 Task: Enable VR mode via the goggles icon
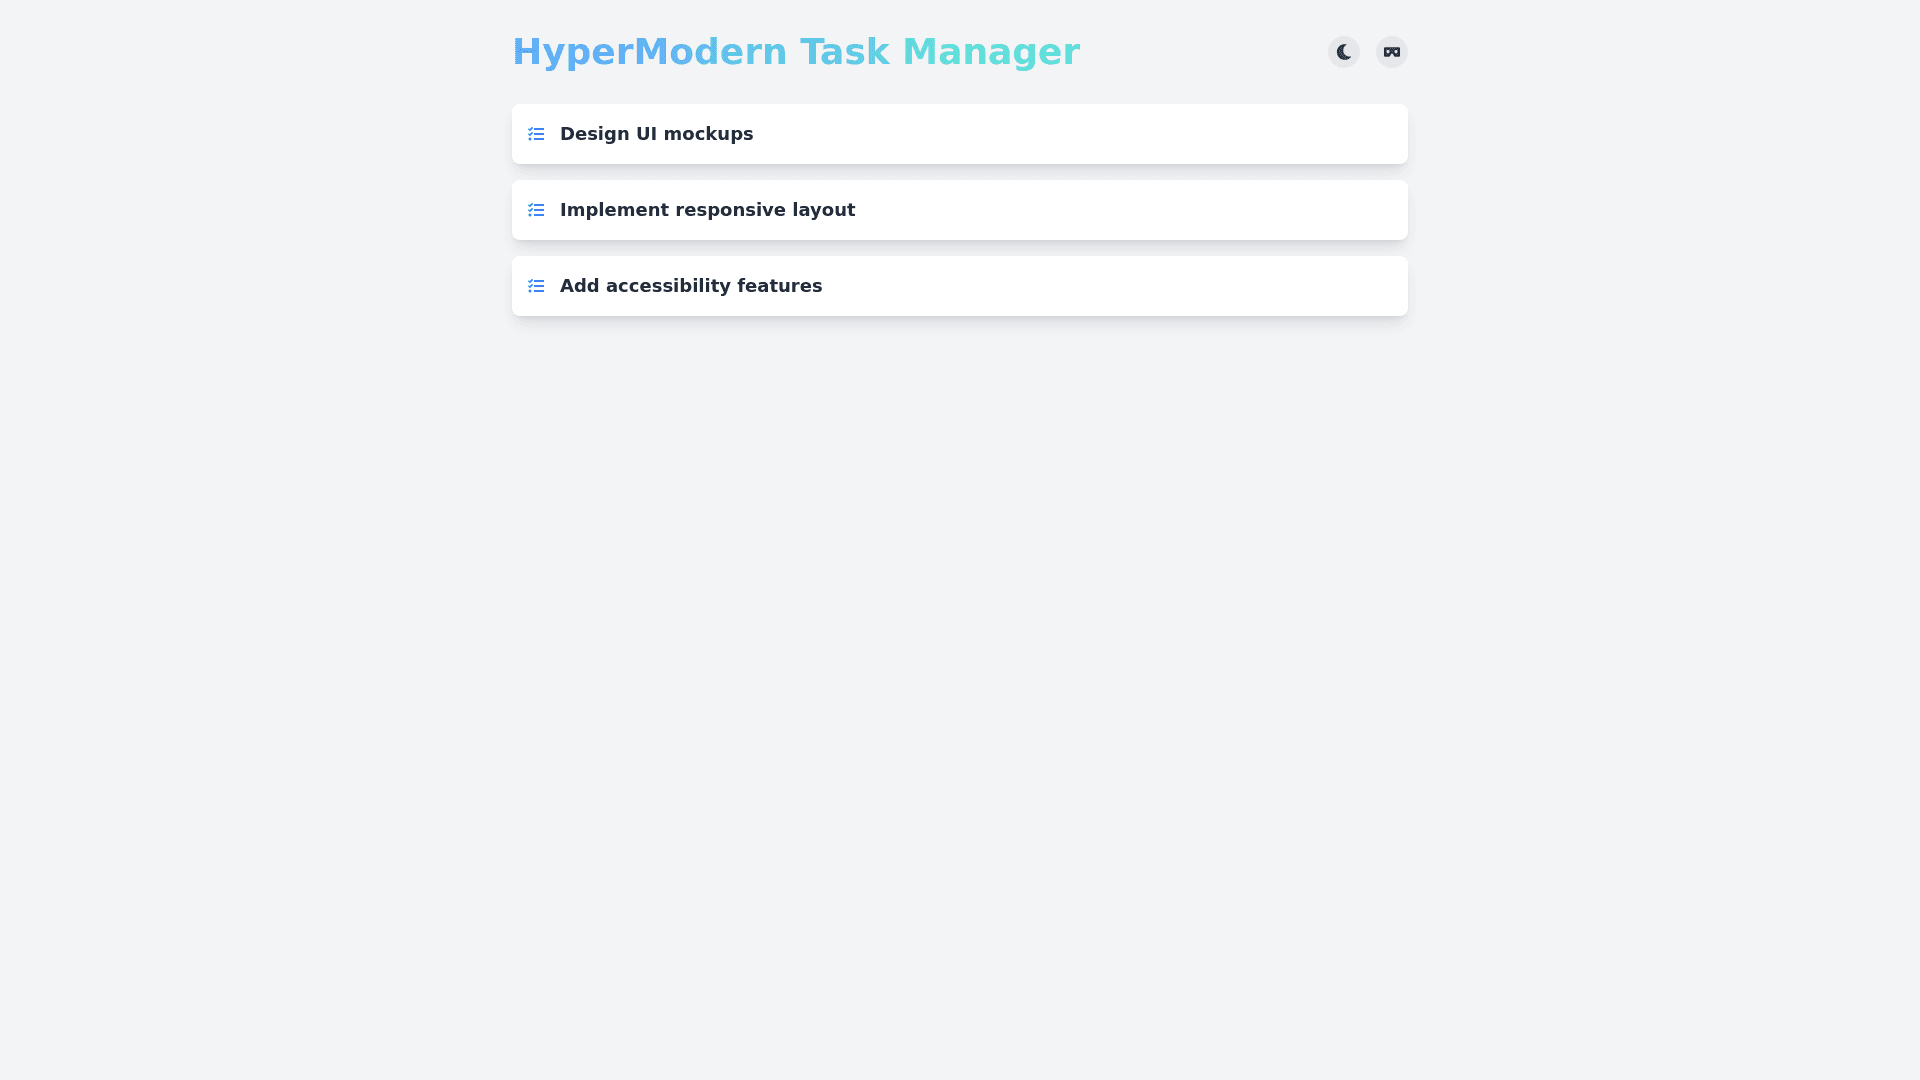1391,52
